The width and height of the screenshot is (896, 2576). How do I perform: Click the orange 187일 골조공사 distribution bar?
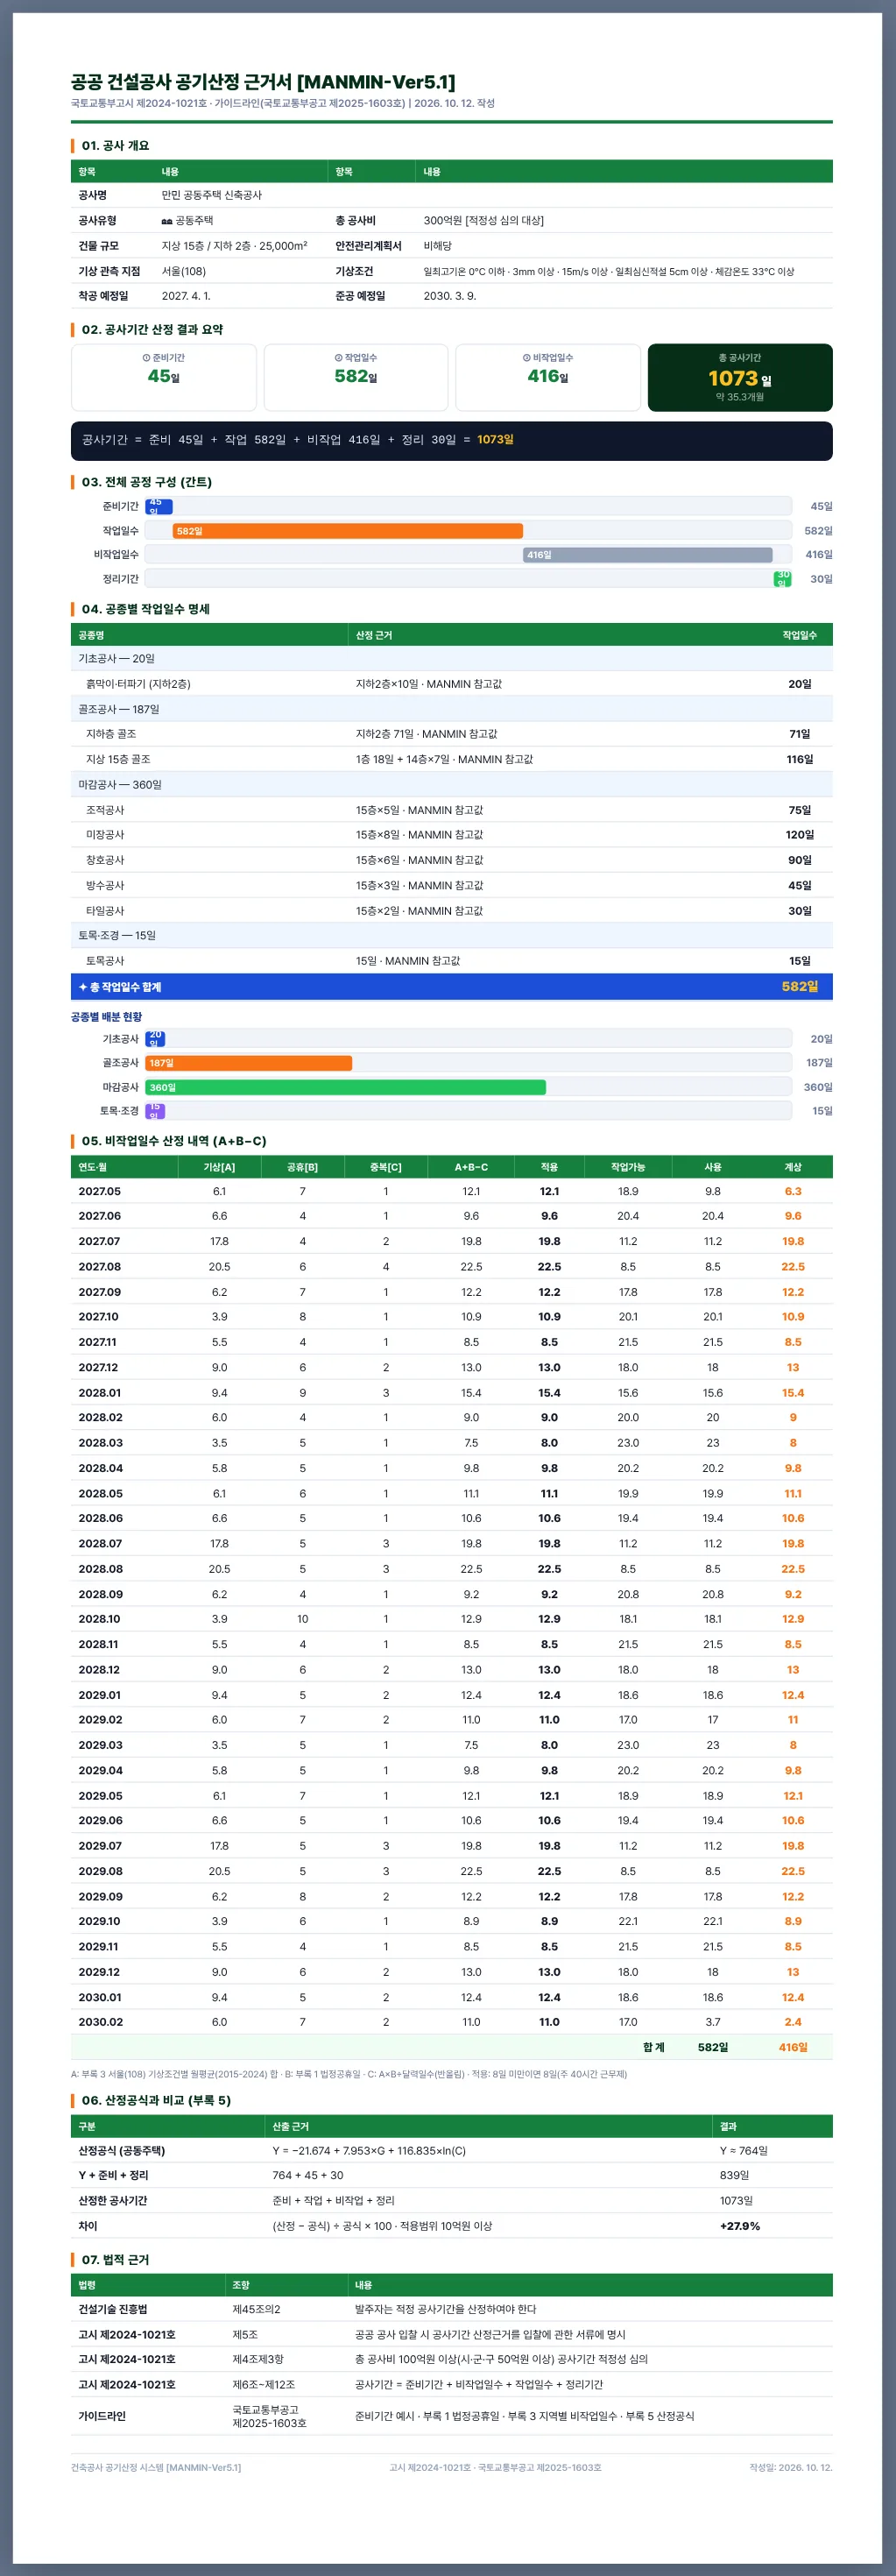(x=248, y=1063)
